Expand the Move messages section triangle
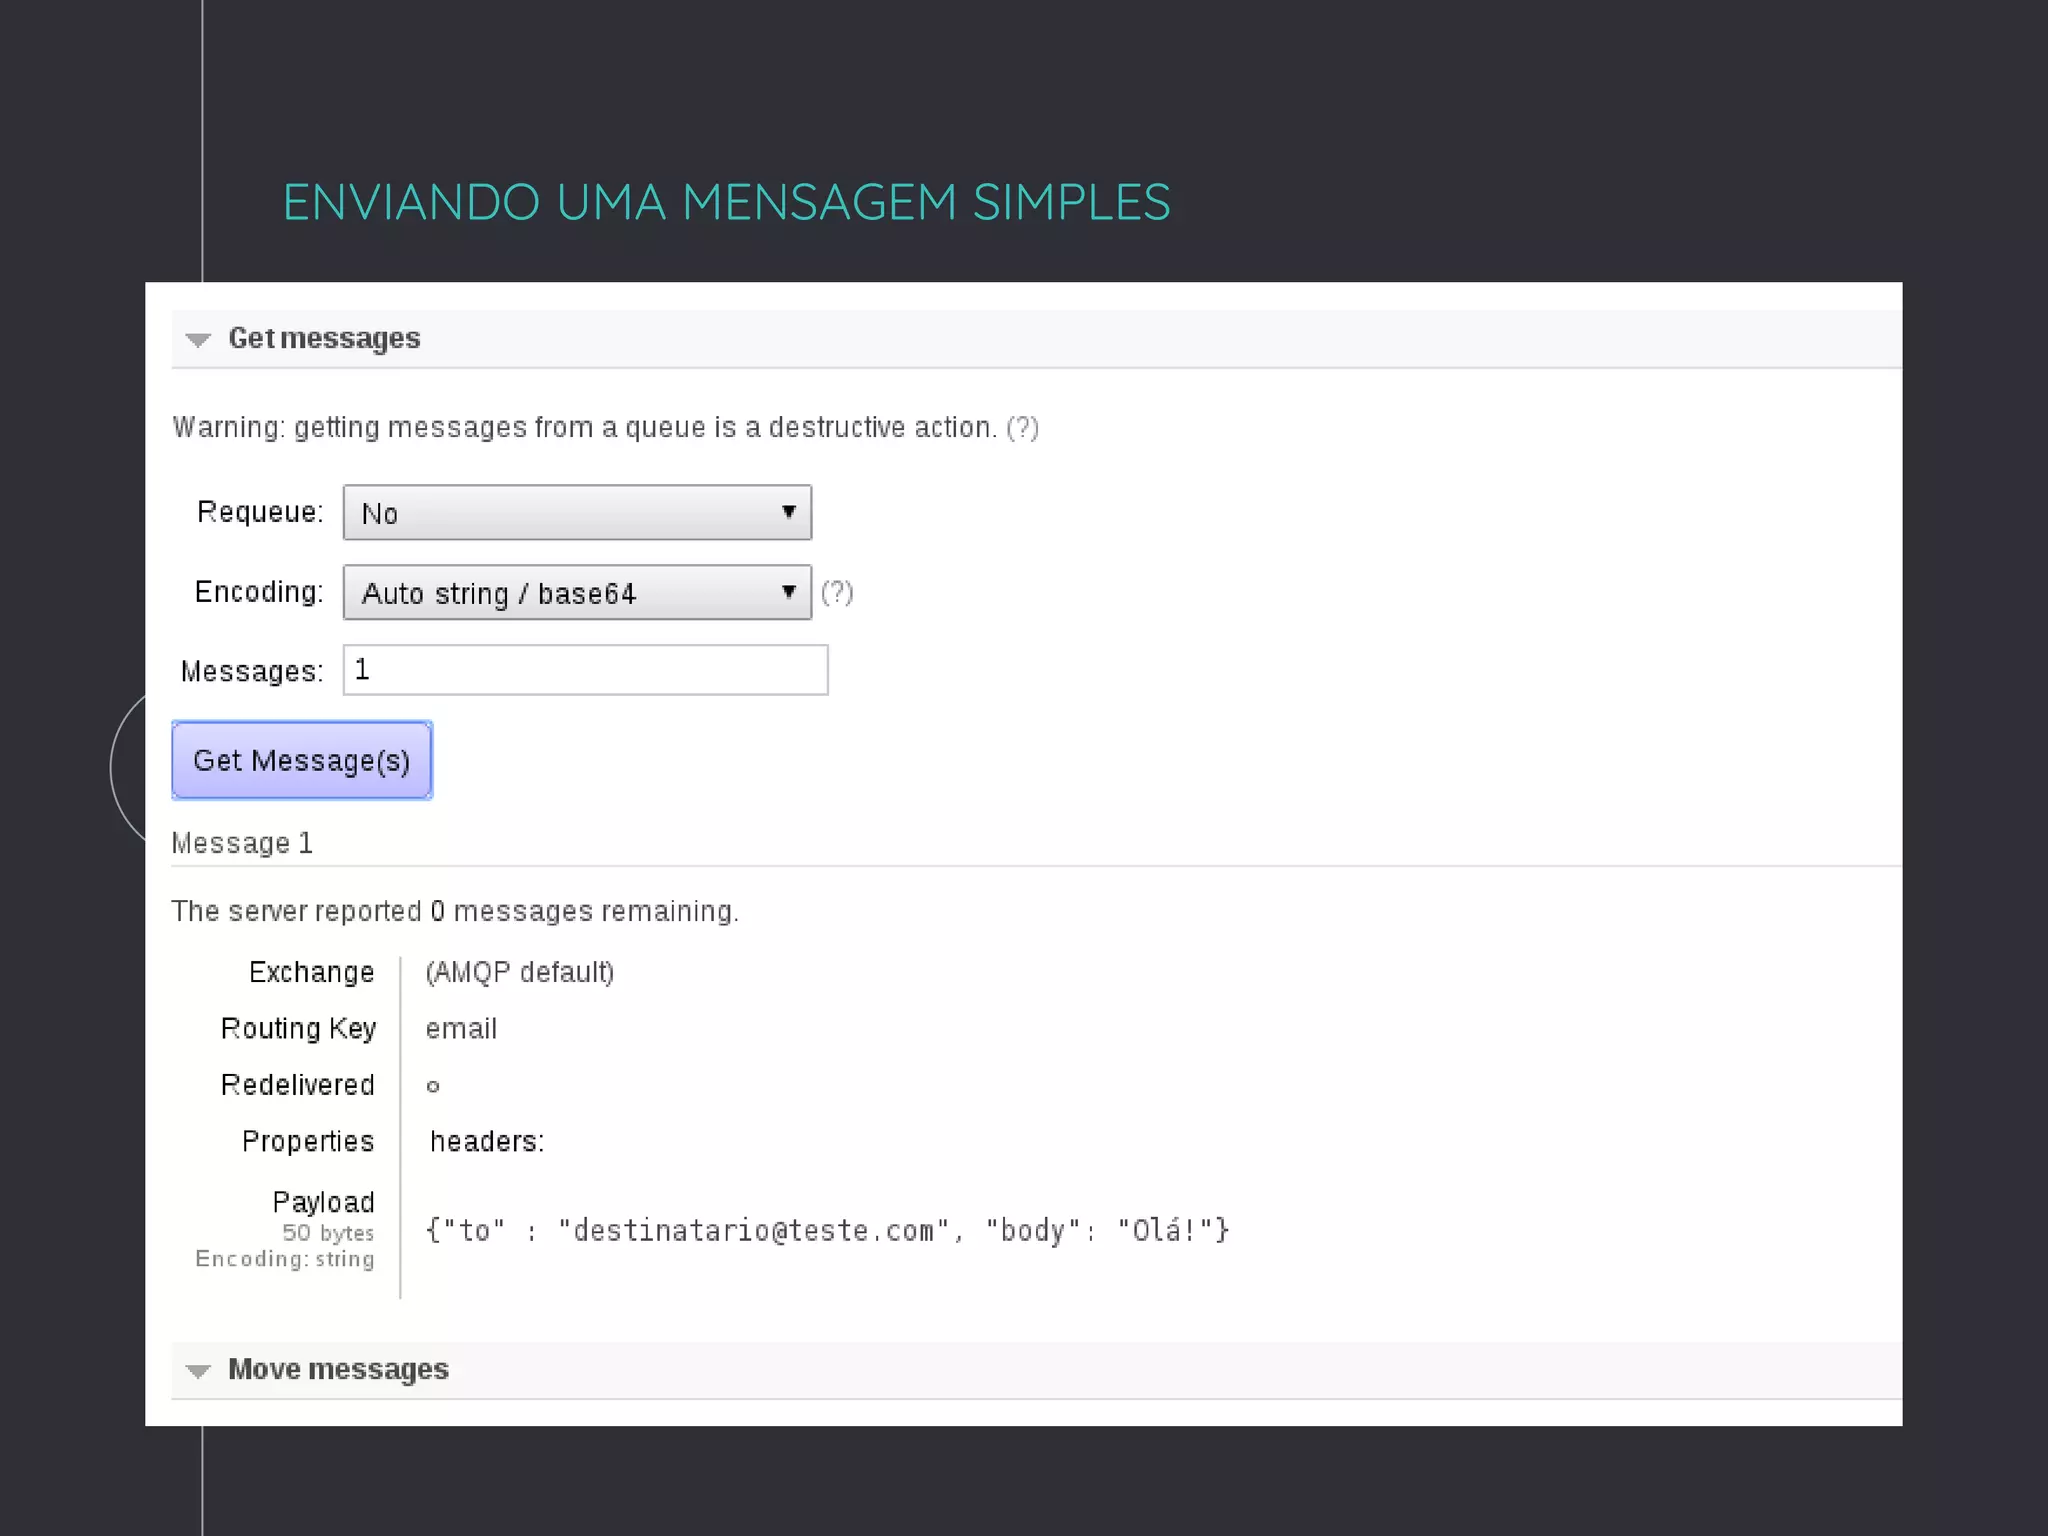 click(198, 1371)
